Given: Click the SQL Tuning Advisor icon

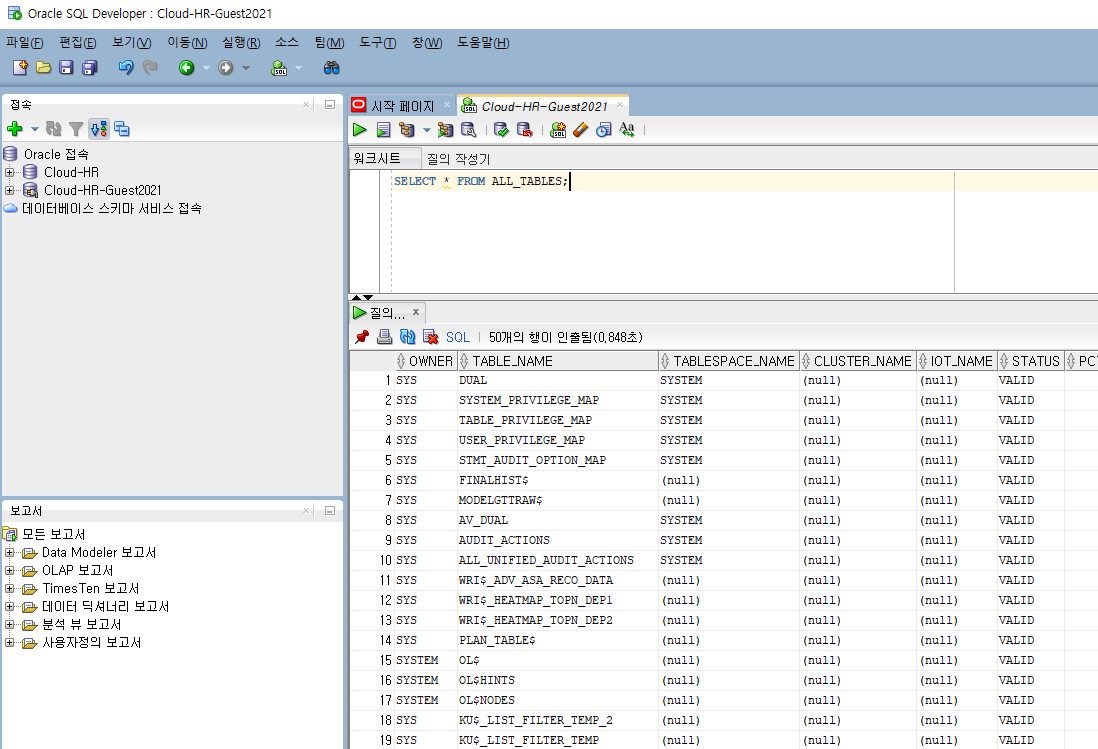Looking at the screenshot, I should pos(468,130).
